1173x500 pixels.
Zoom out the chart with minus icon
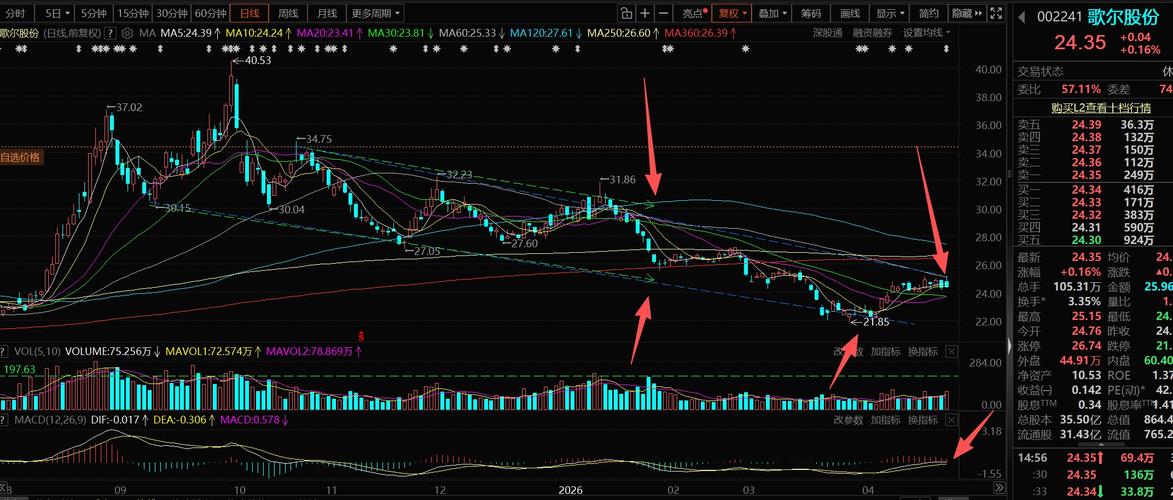[x=663, y=13]
